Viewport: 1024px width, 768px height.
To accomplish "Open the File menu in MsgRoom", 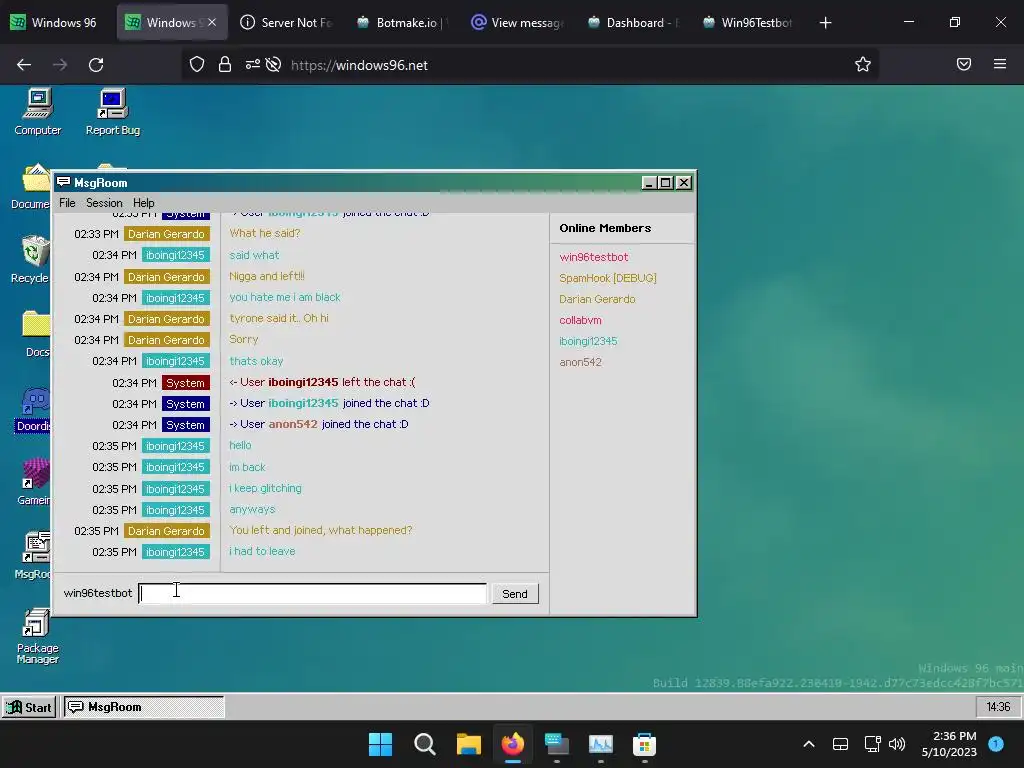I will click(x=67, y=203).
